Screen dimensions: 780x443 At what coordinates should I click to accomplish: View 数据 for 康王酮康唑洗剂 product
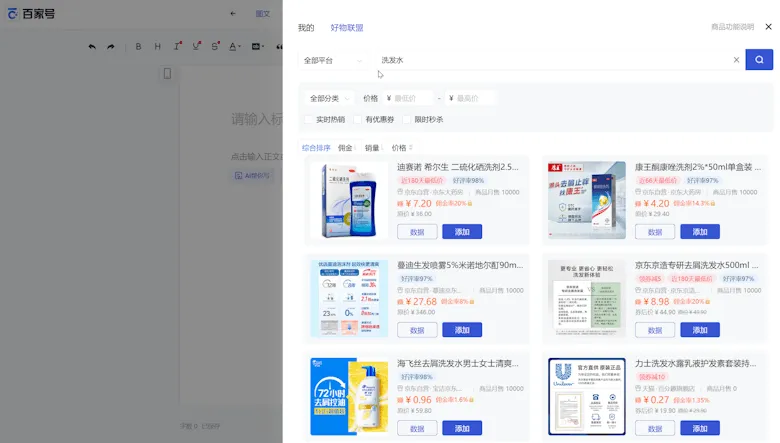pos(655,232)
